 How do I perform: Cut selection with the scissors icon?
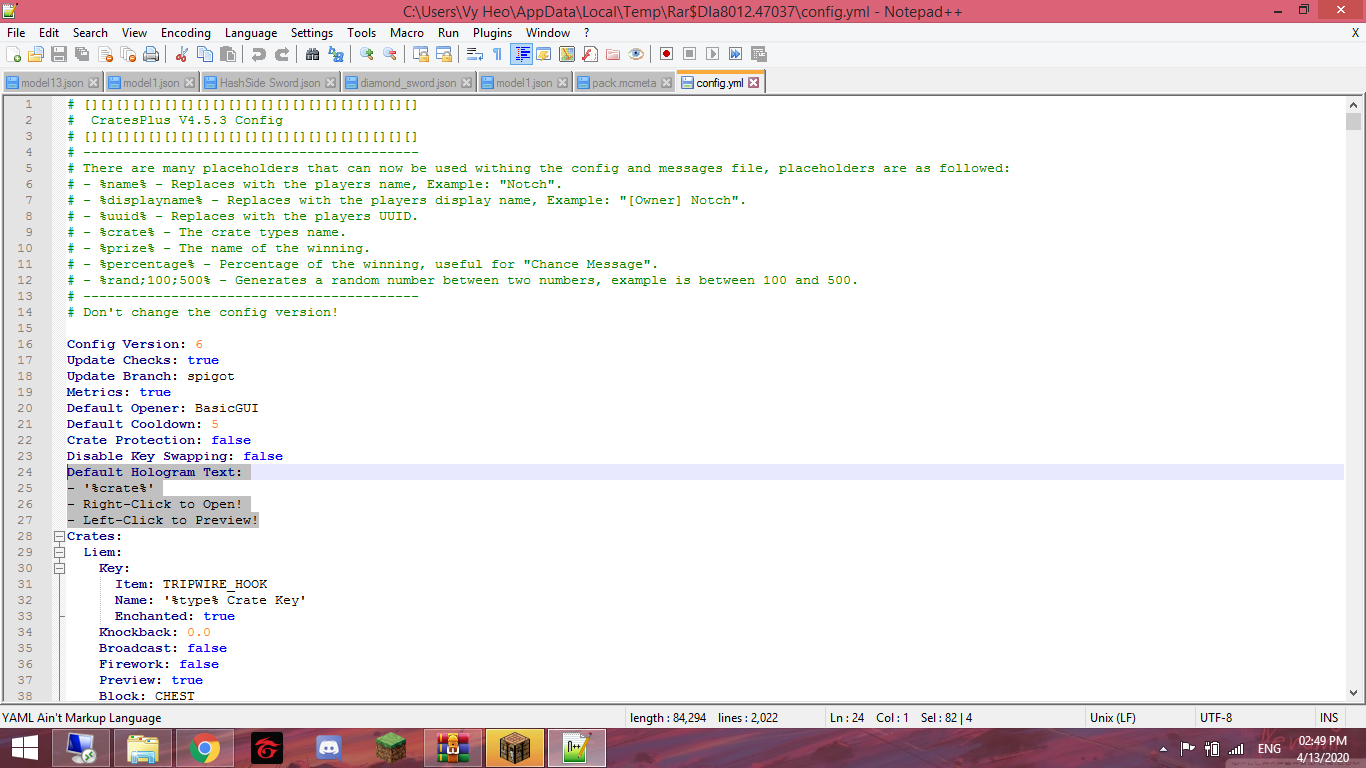(x=182, y=54)
